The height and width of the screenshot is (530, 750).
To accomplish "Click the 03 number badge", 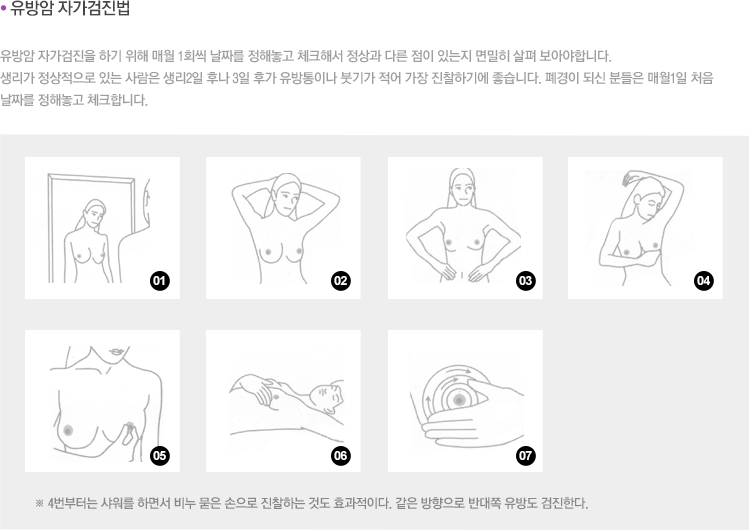I will 526,281.
